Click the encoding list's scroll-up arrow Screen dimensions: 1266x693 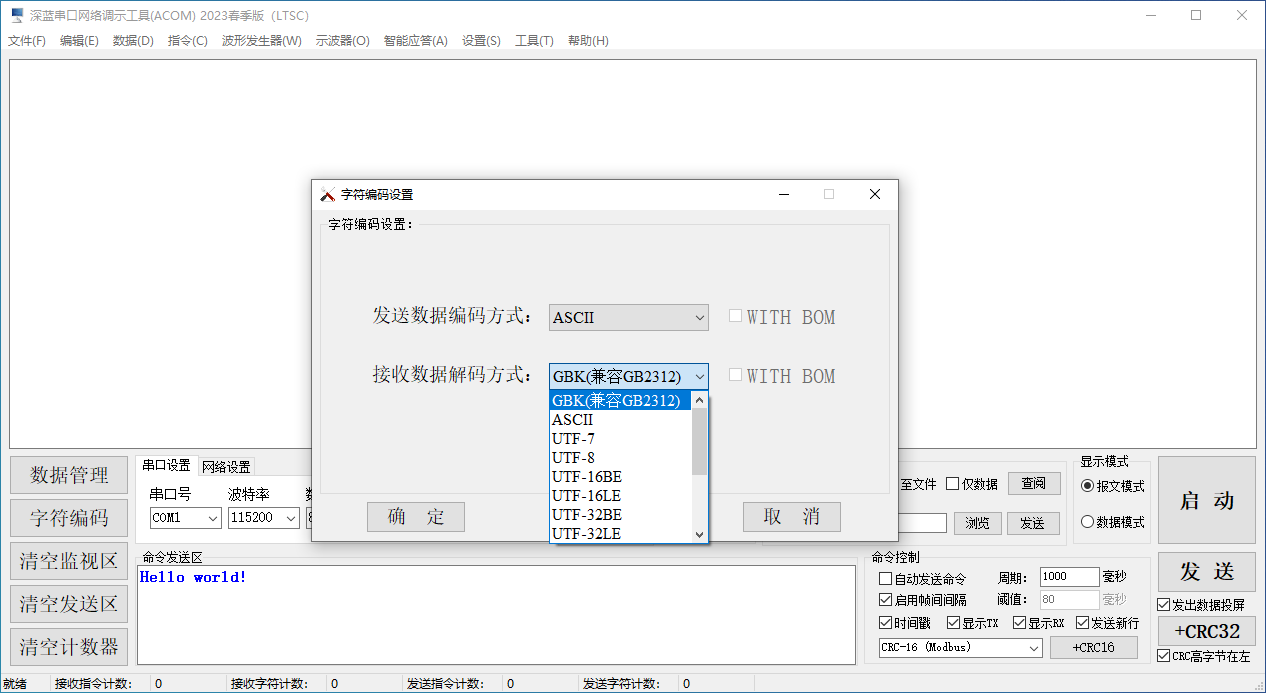(x=700, y=400)
